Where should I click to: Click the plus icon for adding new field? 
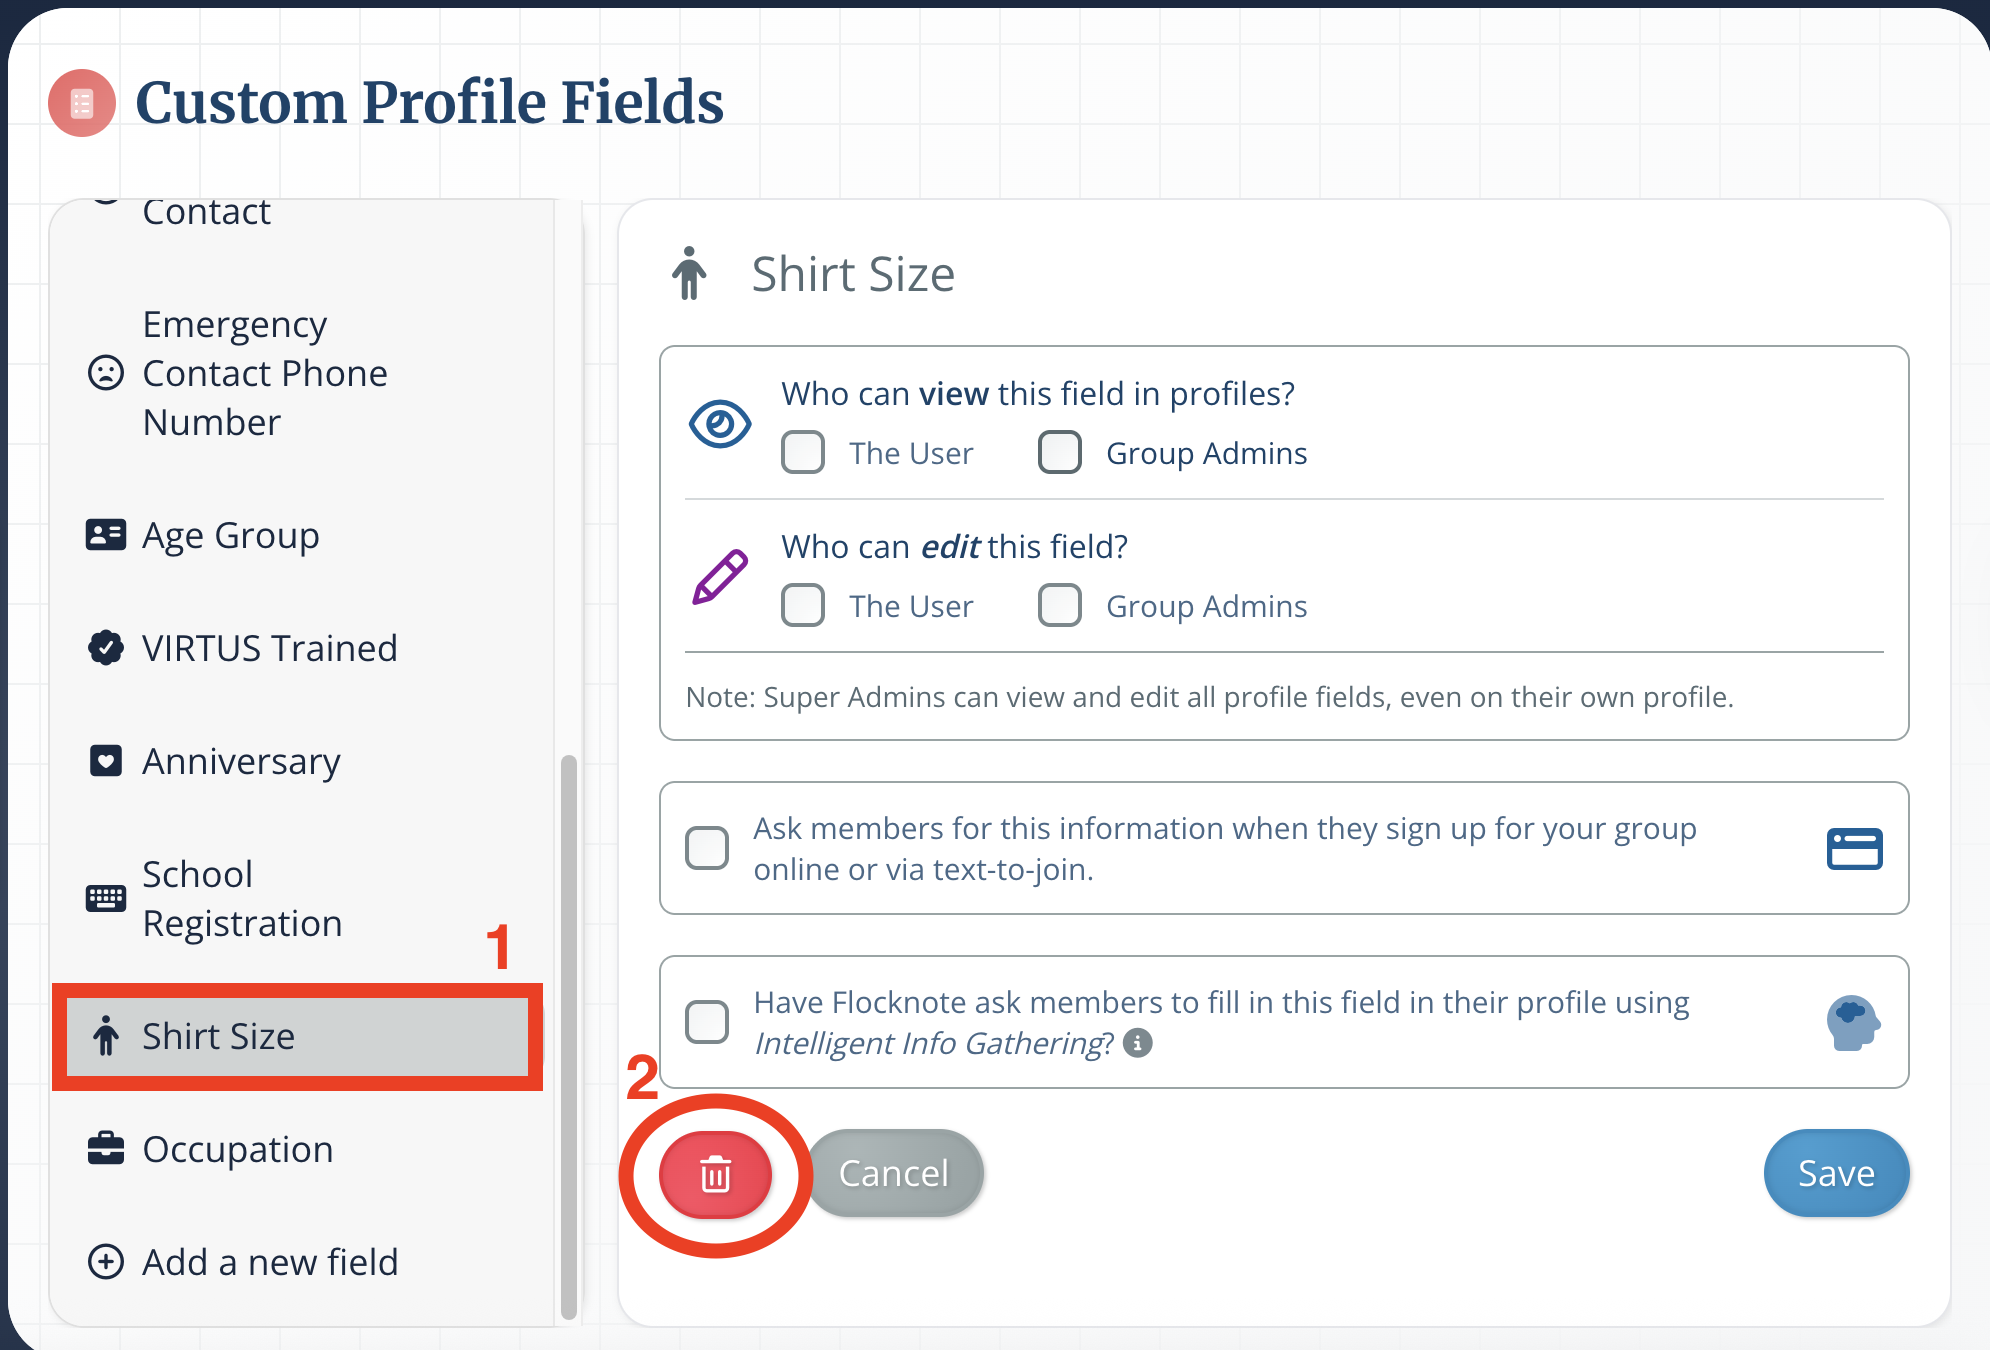pos(106,1262)
